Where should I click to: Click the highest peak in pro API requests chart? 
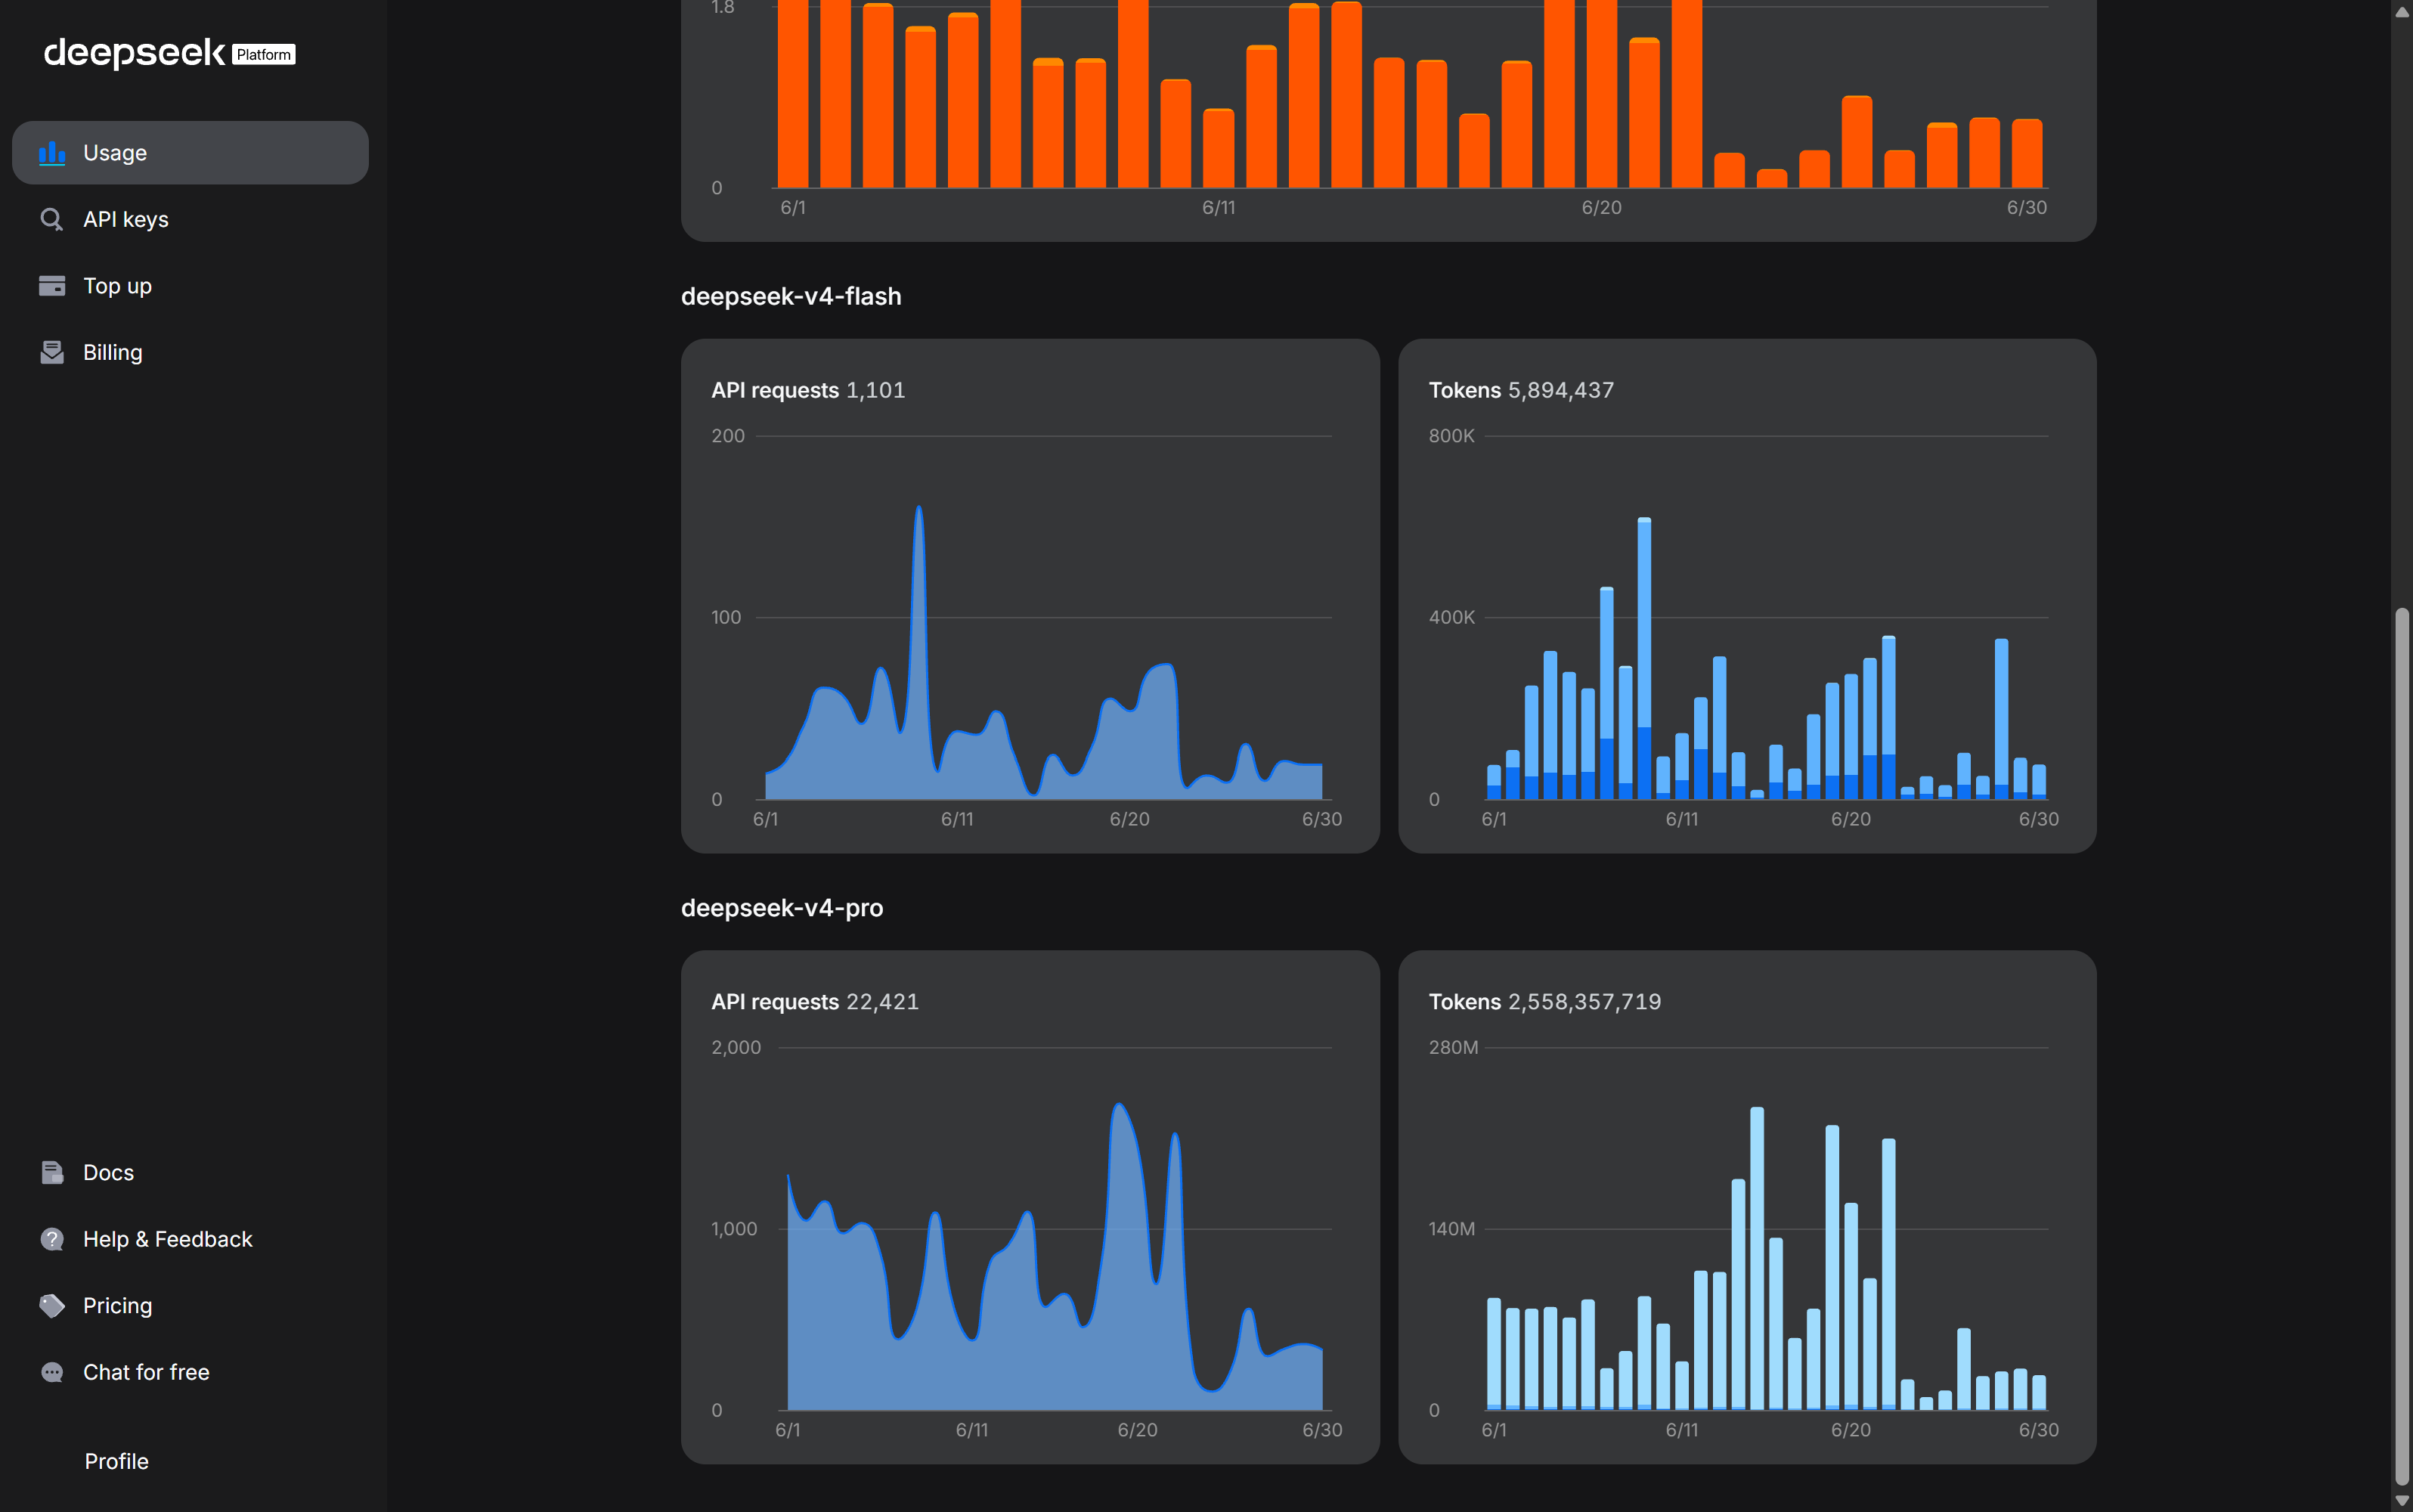tap(1119, 1106)
